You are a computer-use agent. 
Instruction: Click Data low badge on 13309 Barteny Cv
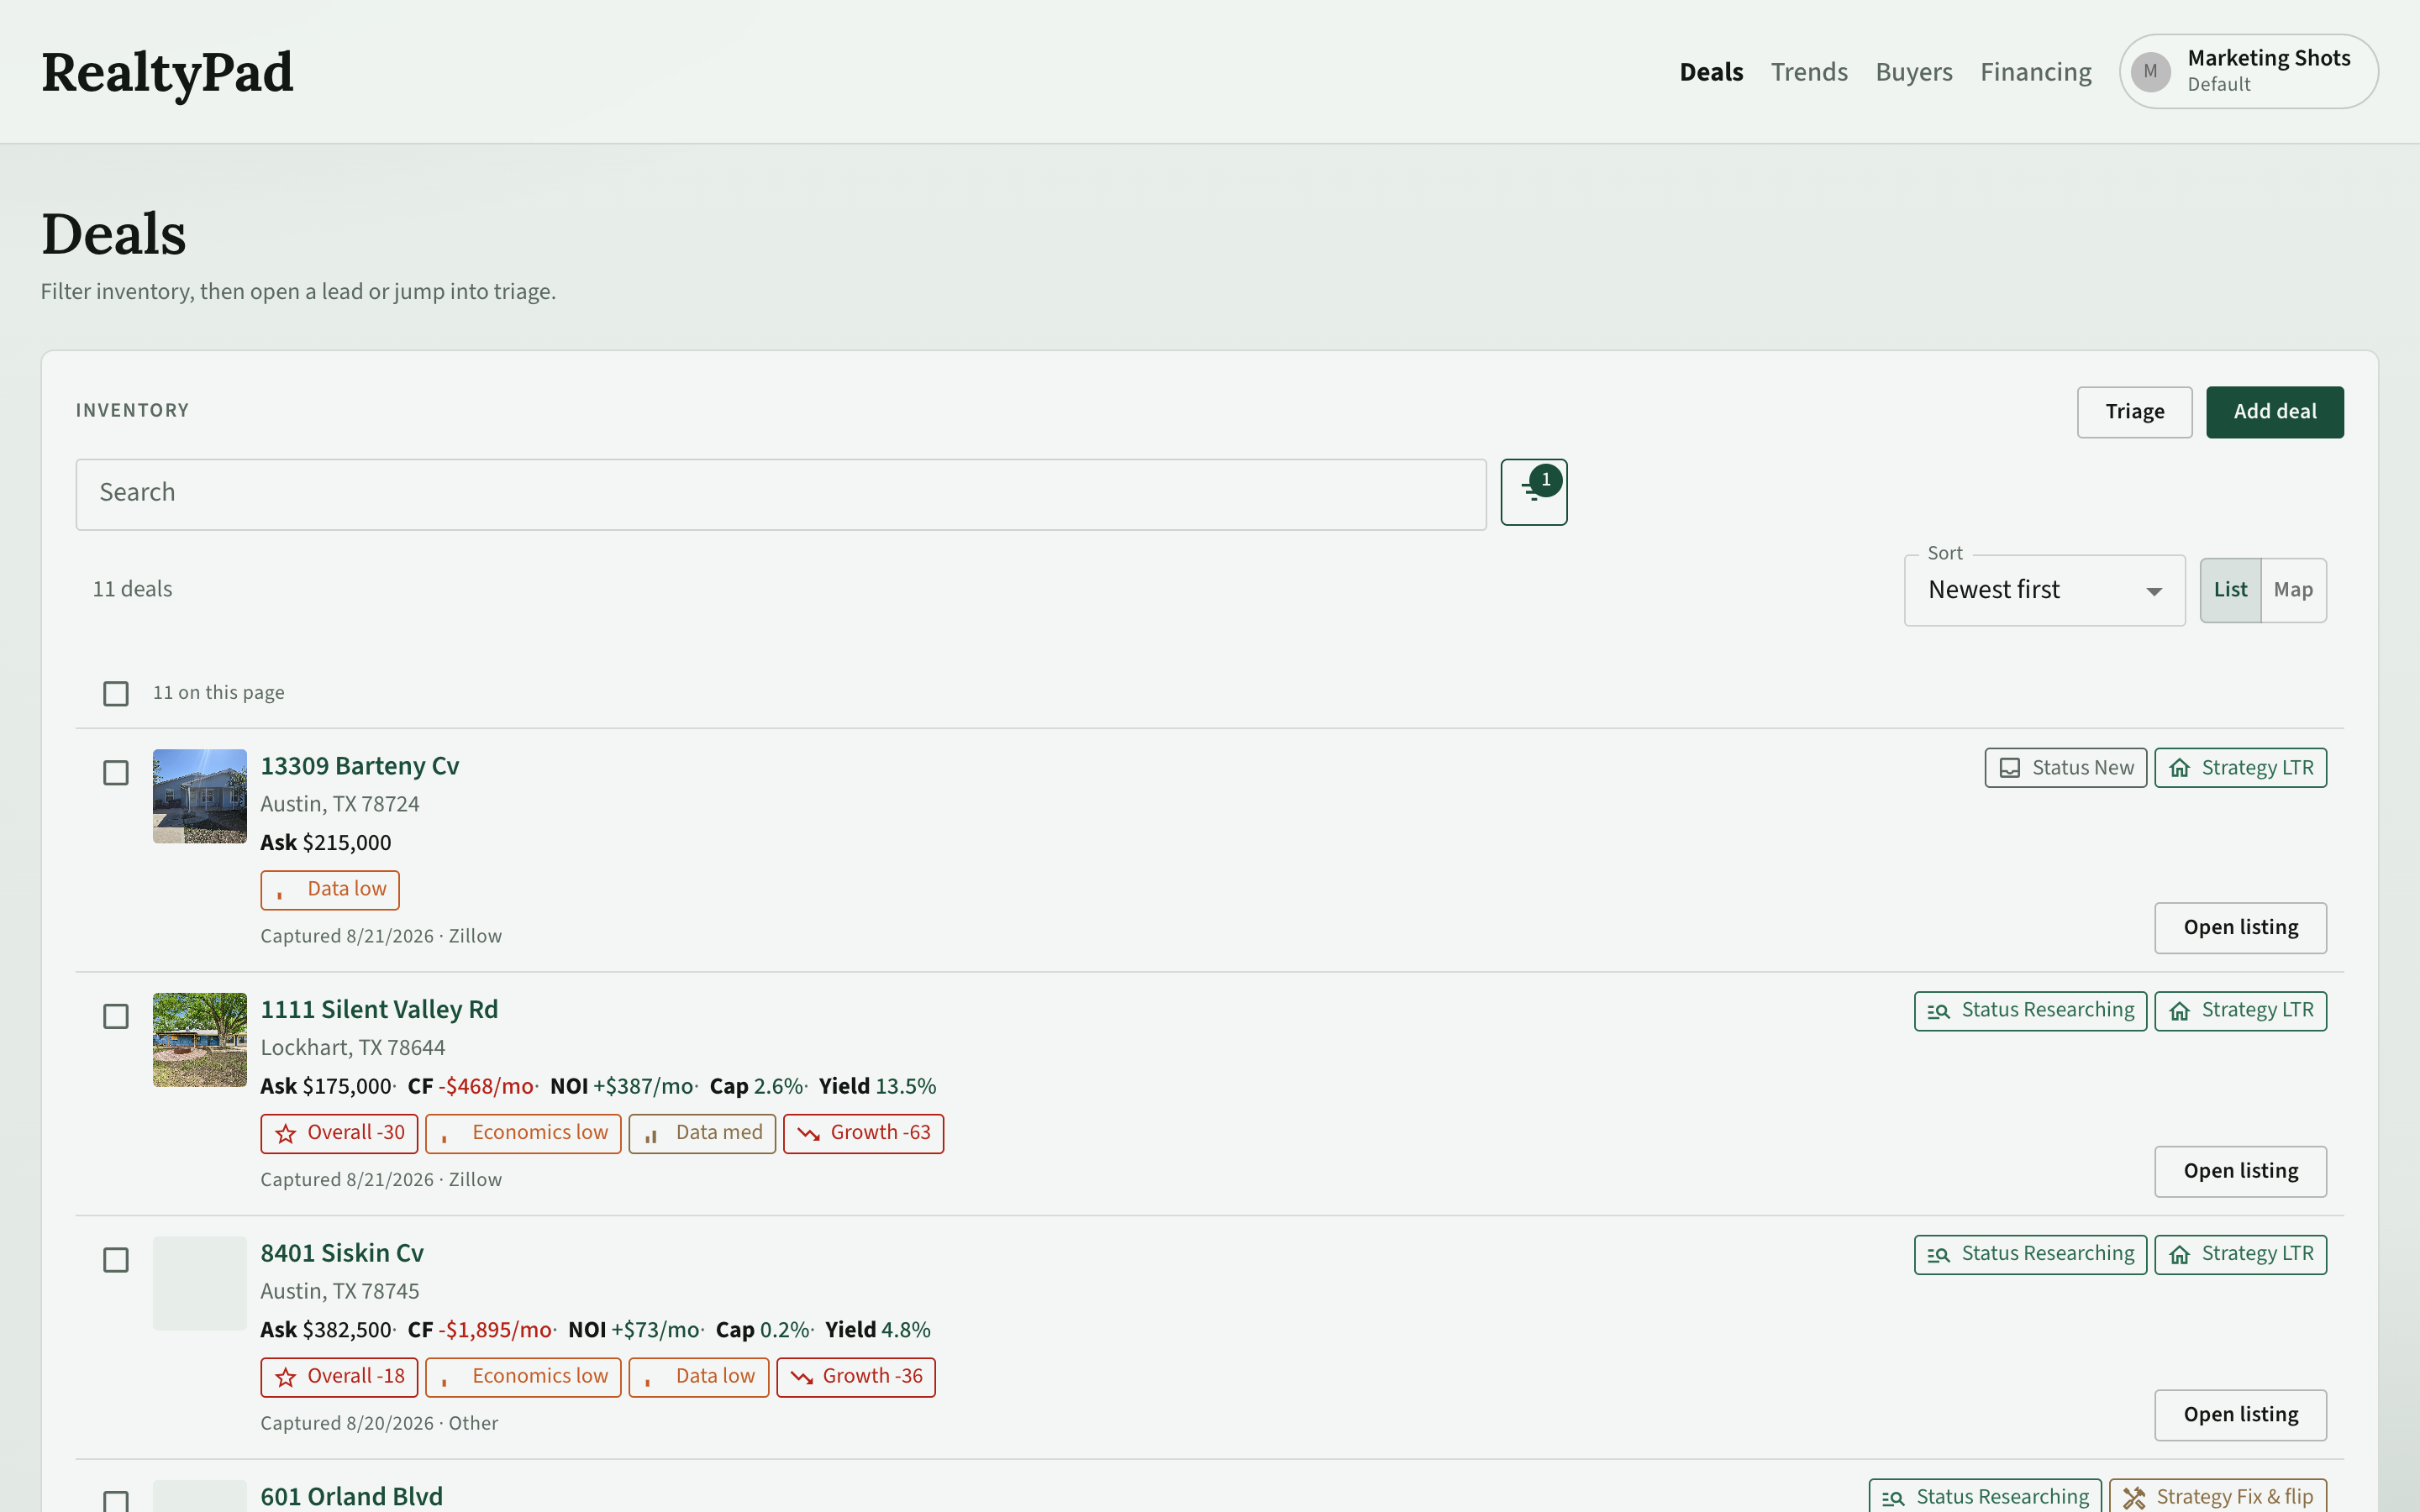(330, 890)
